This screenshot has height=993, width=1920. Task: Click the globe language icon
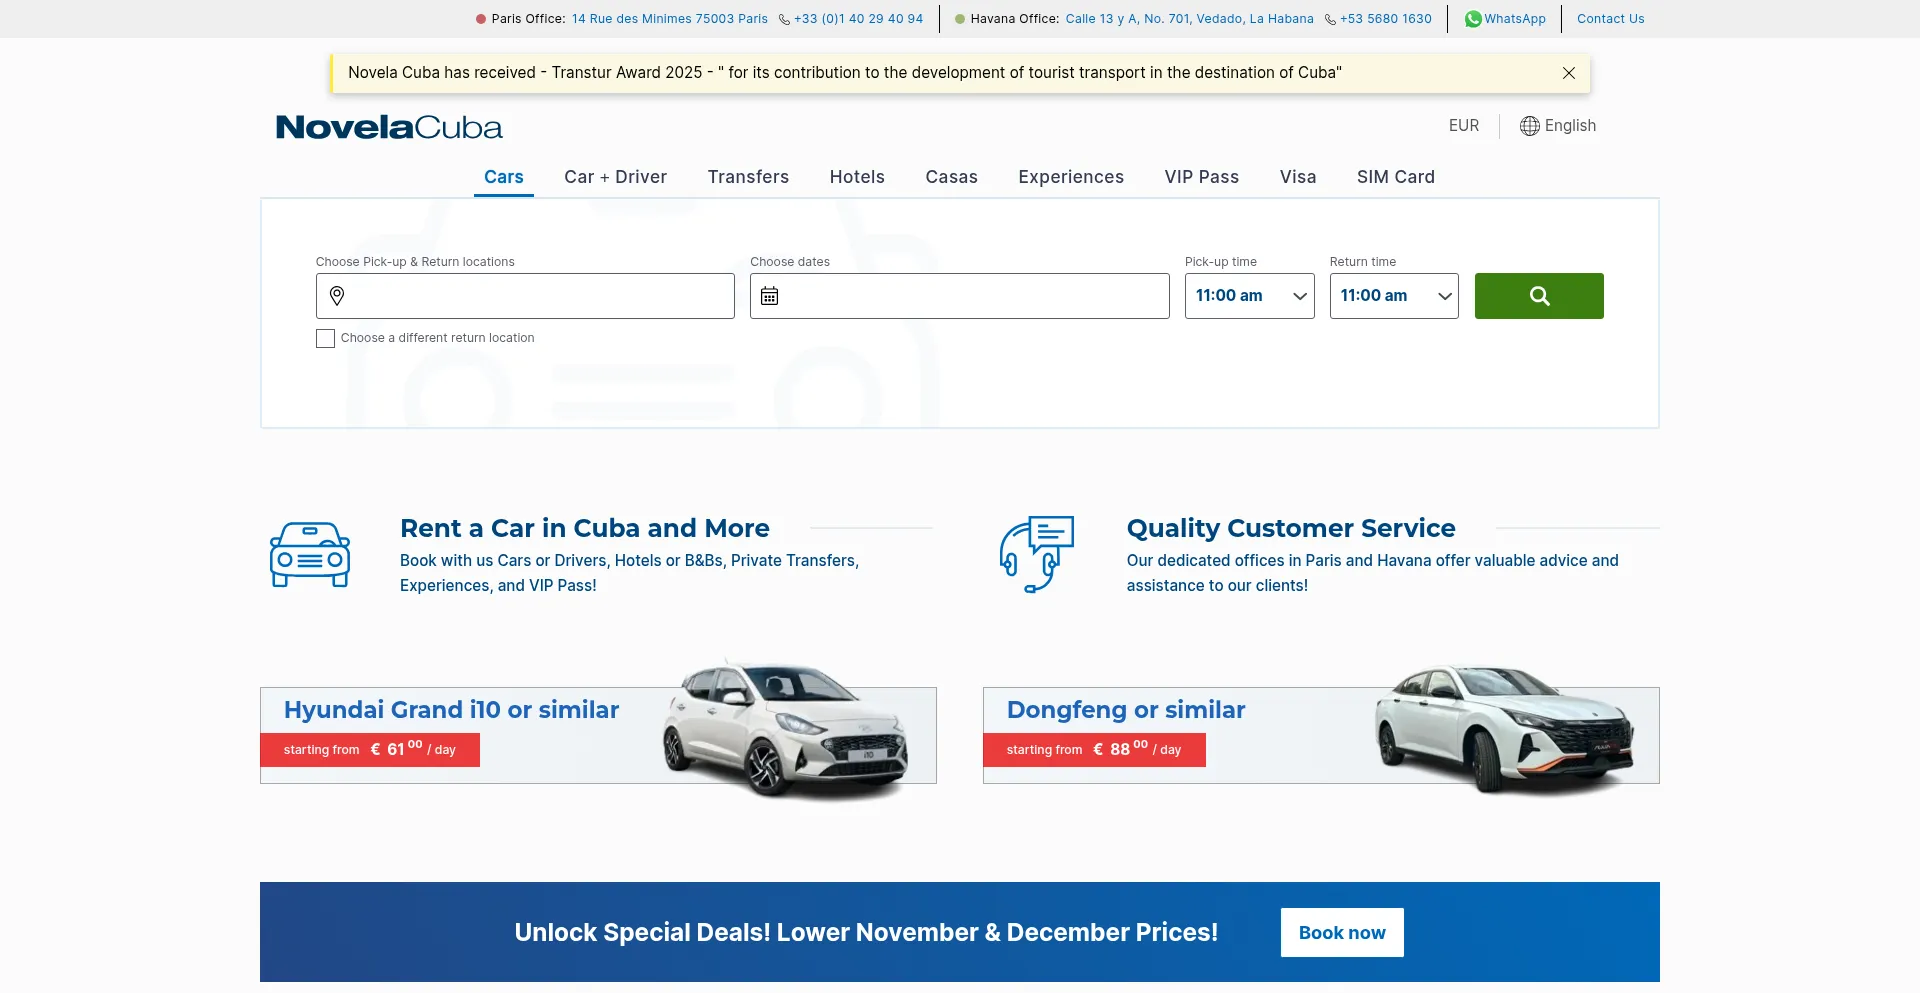coord(1529,126)
